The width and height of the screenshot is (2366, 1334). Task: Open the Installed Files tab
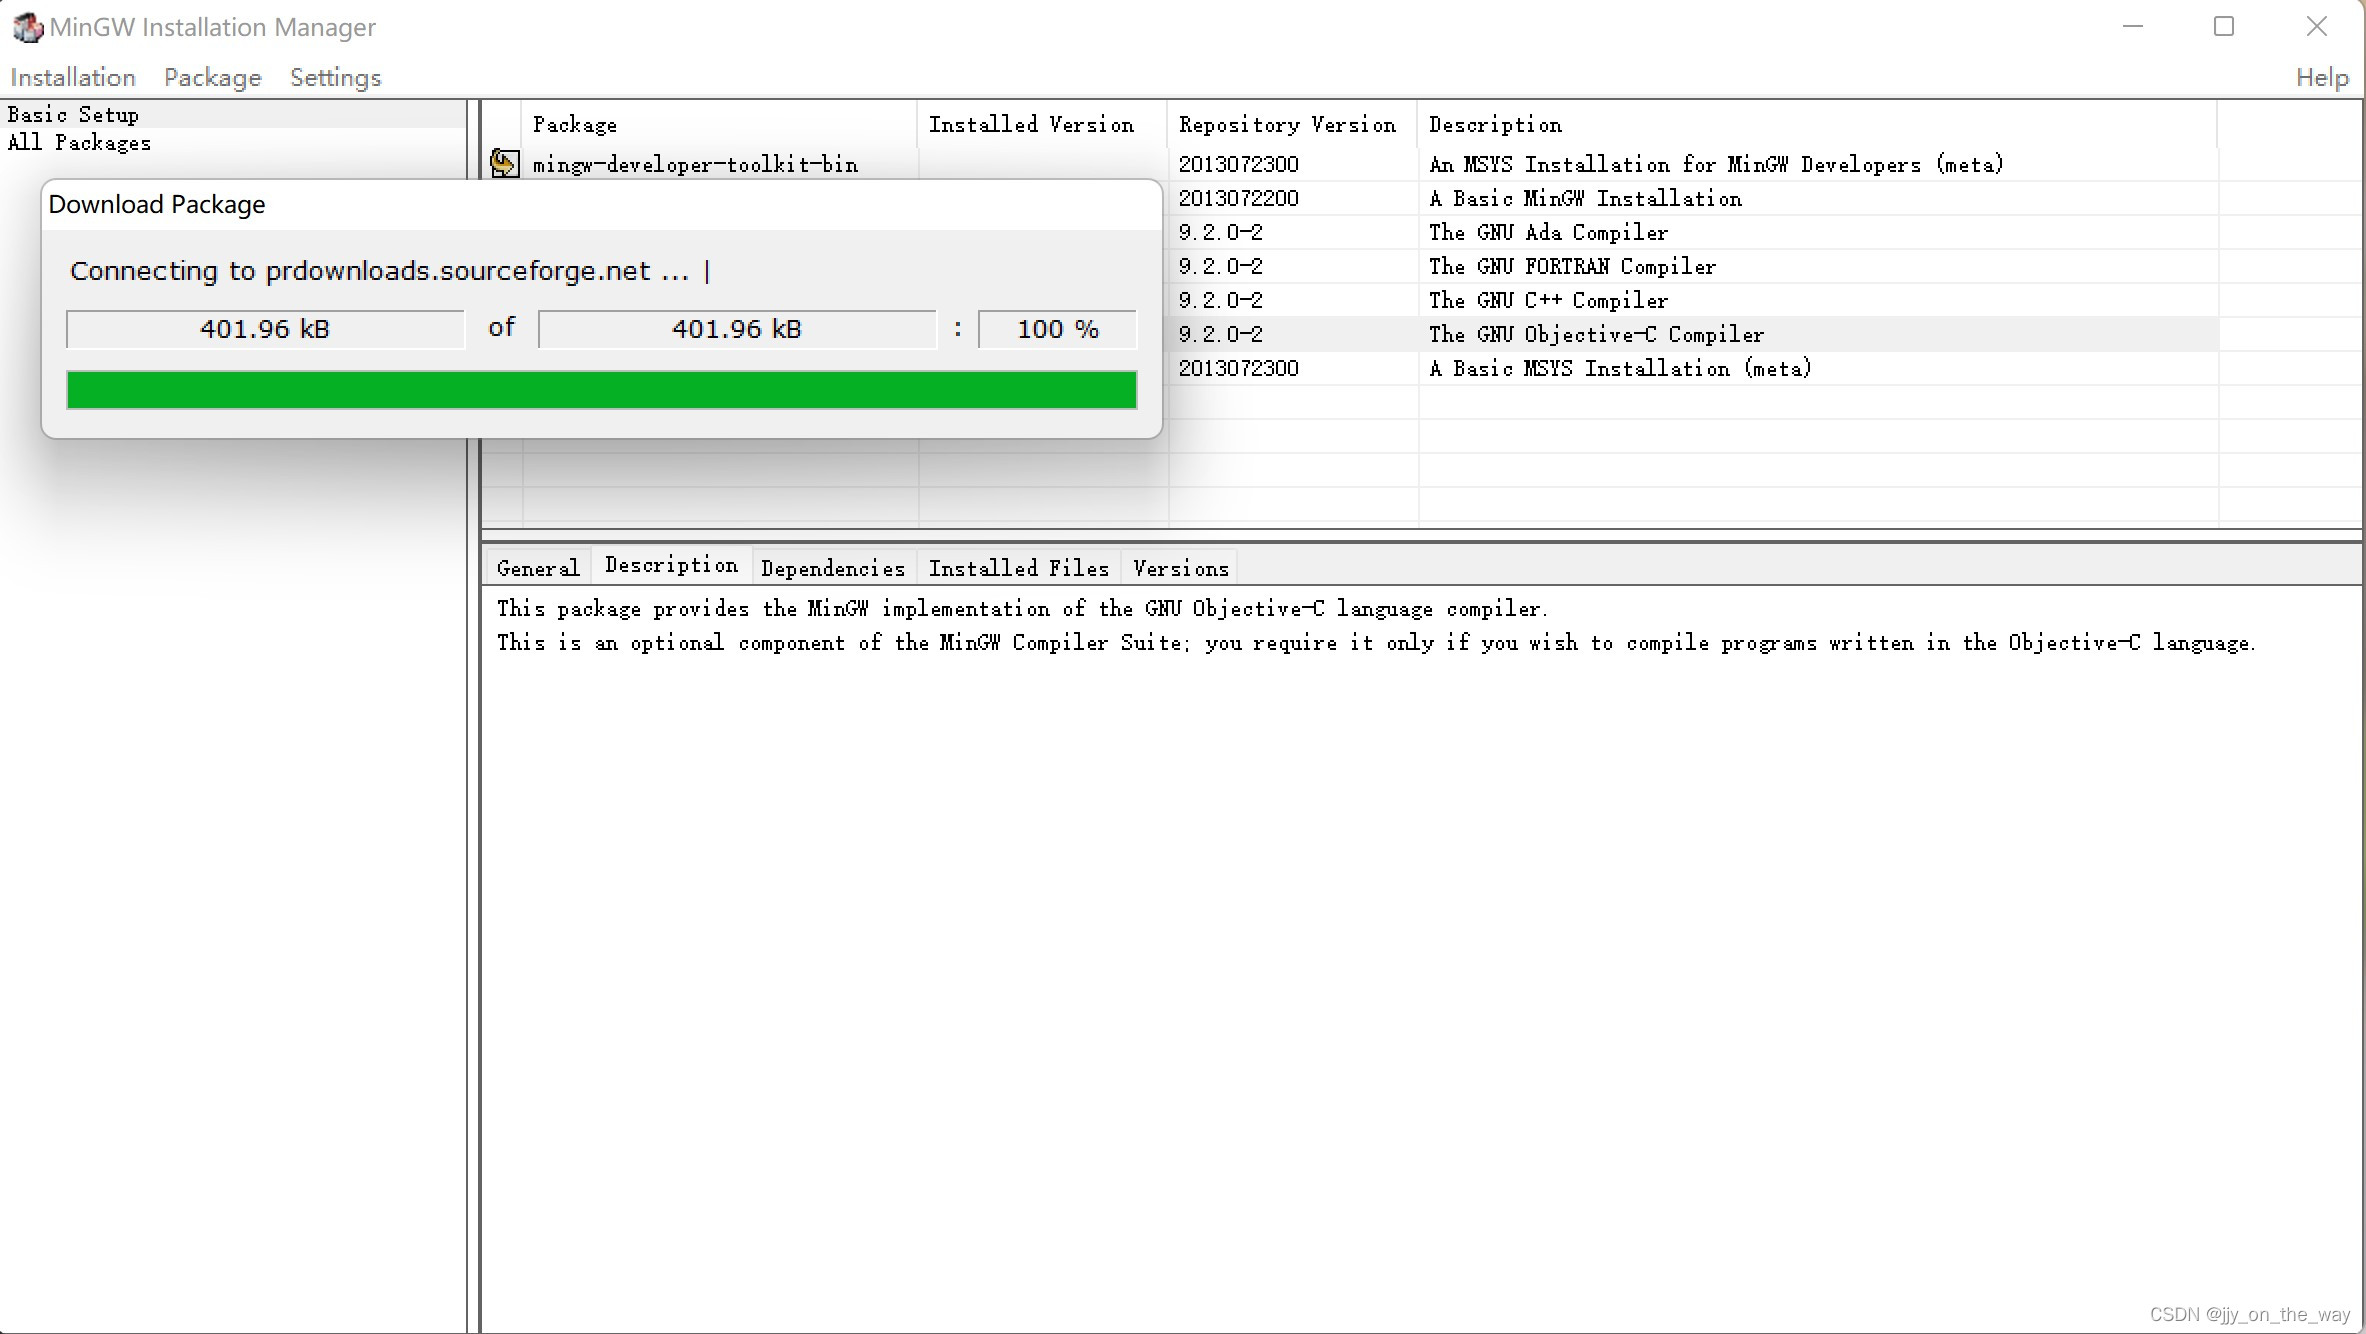[x=1018, y=568]
